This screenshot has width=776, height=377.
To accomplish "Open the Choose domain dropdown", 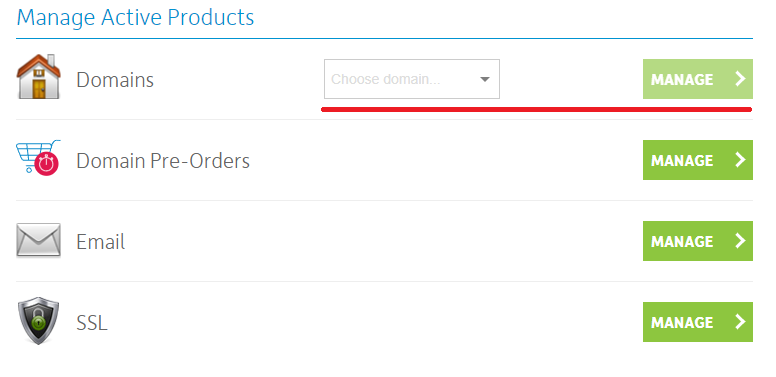I will tap(412, 79).
